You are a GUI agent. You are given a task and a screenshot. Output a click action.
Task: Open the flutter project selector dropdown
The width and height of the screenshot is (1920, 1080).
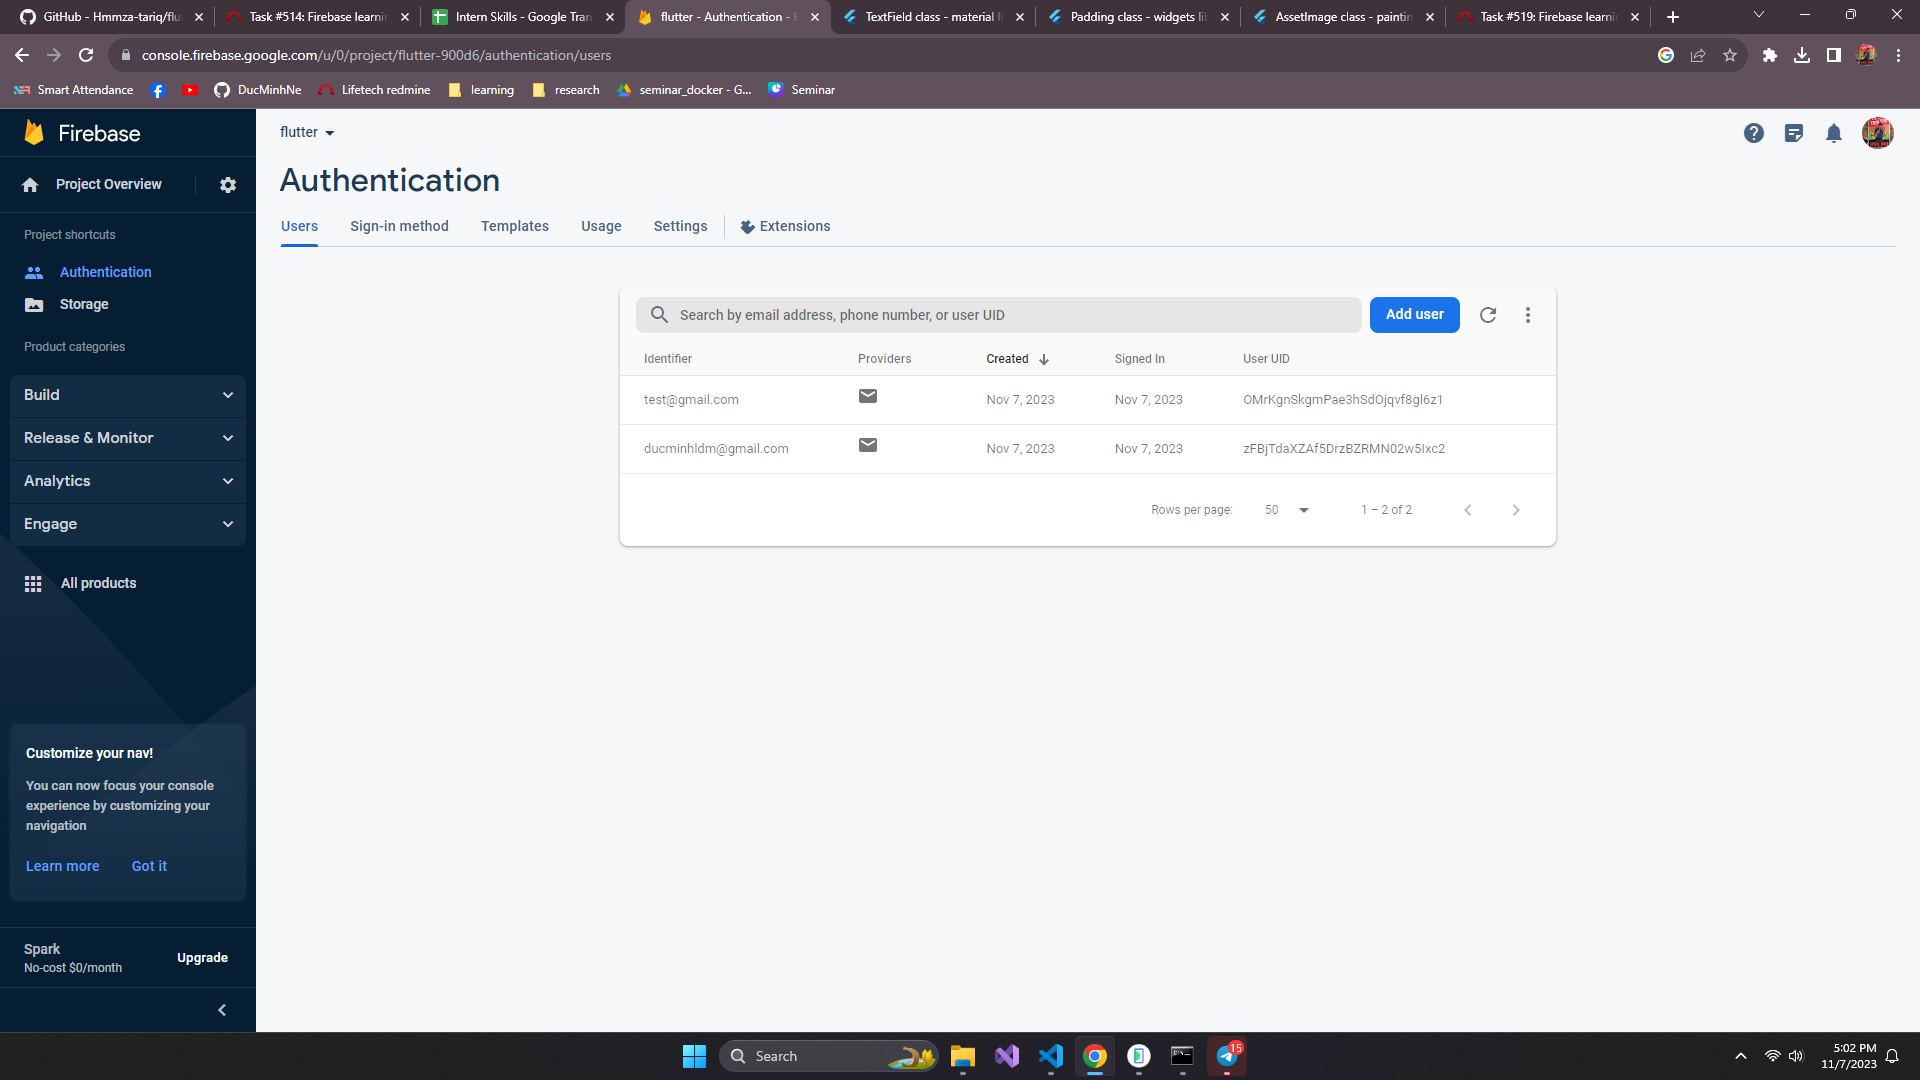307,132
